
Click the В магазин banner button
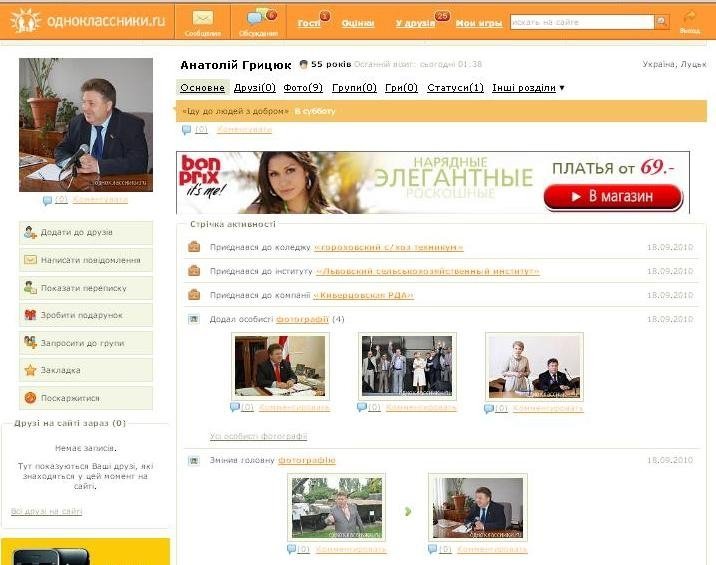[x=612, y=196]
